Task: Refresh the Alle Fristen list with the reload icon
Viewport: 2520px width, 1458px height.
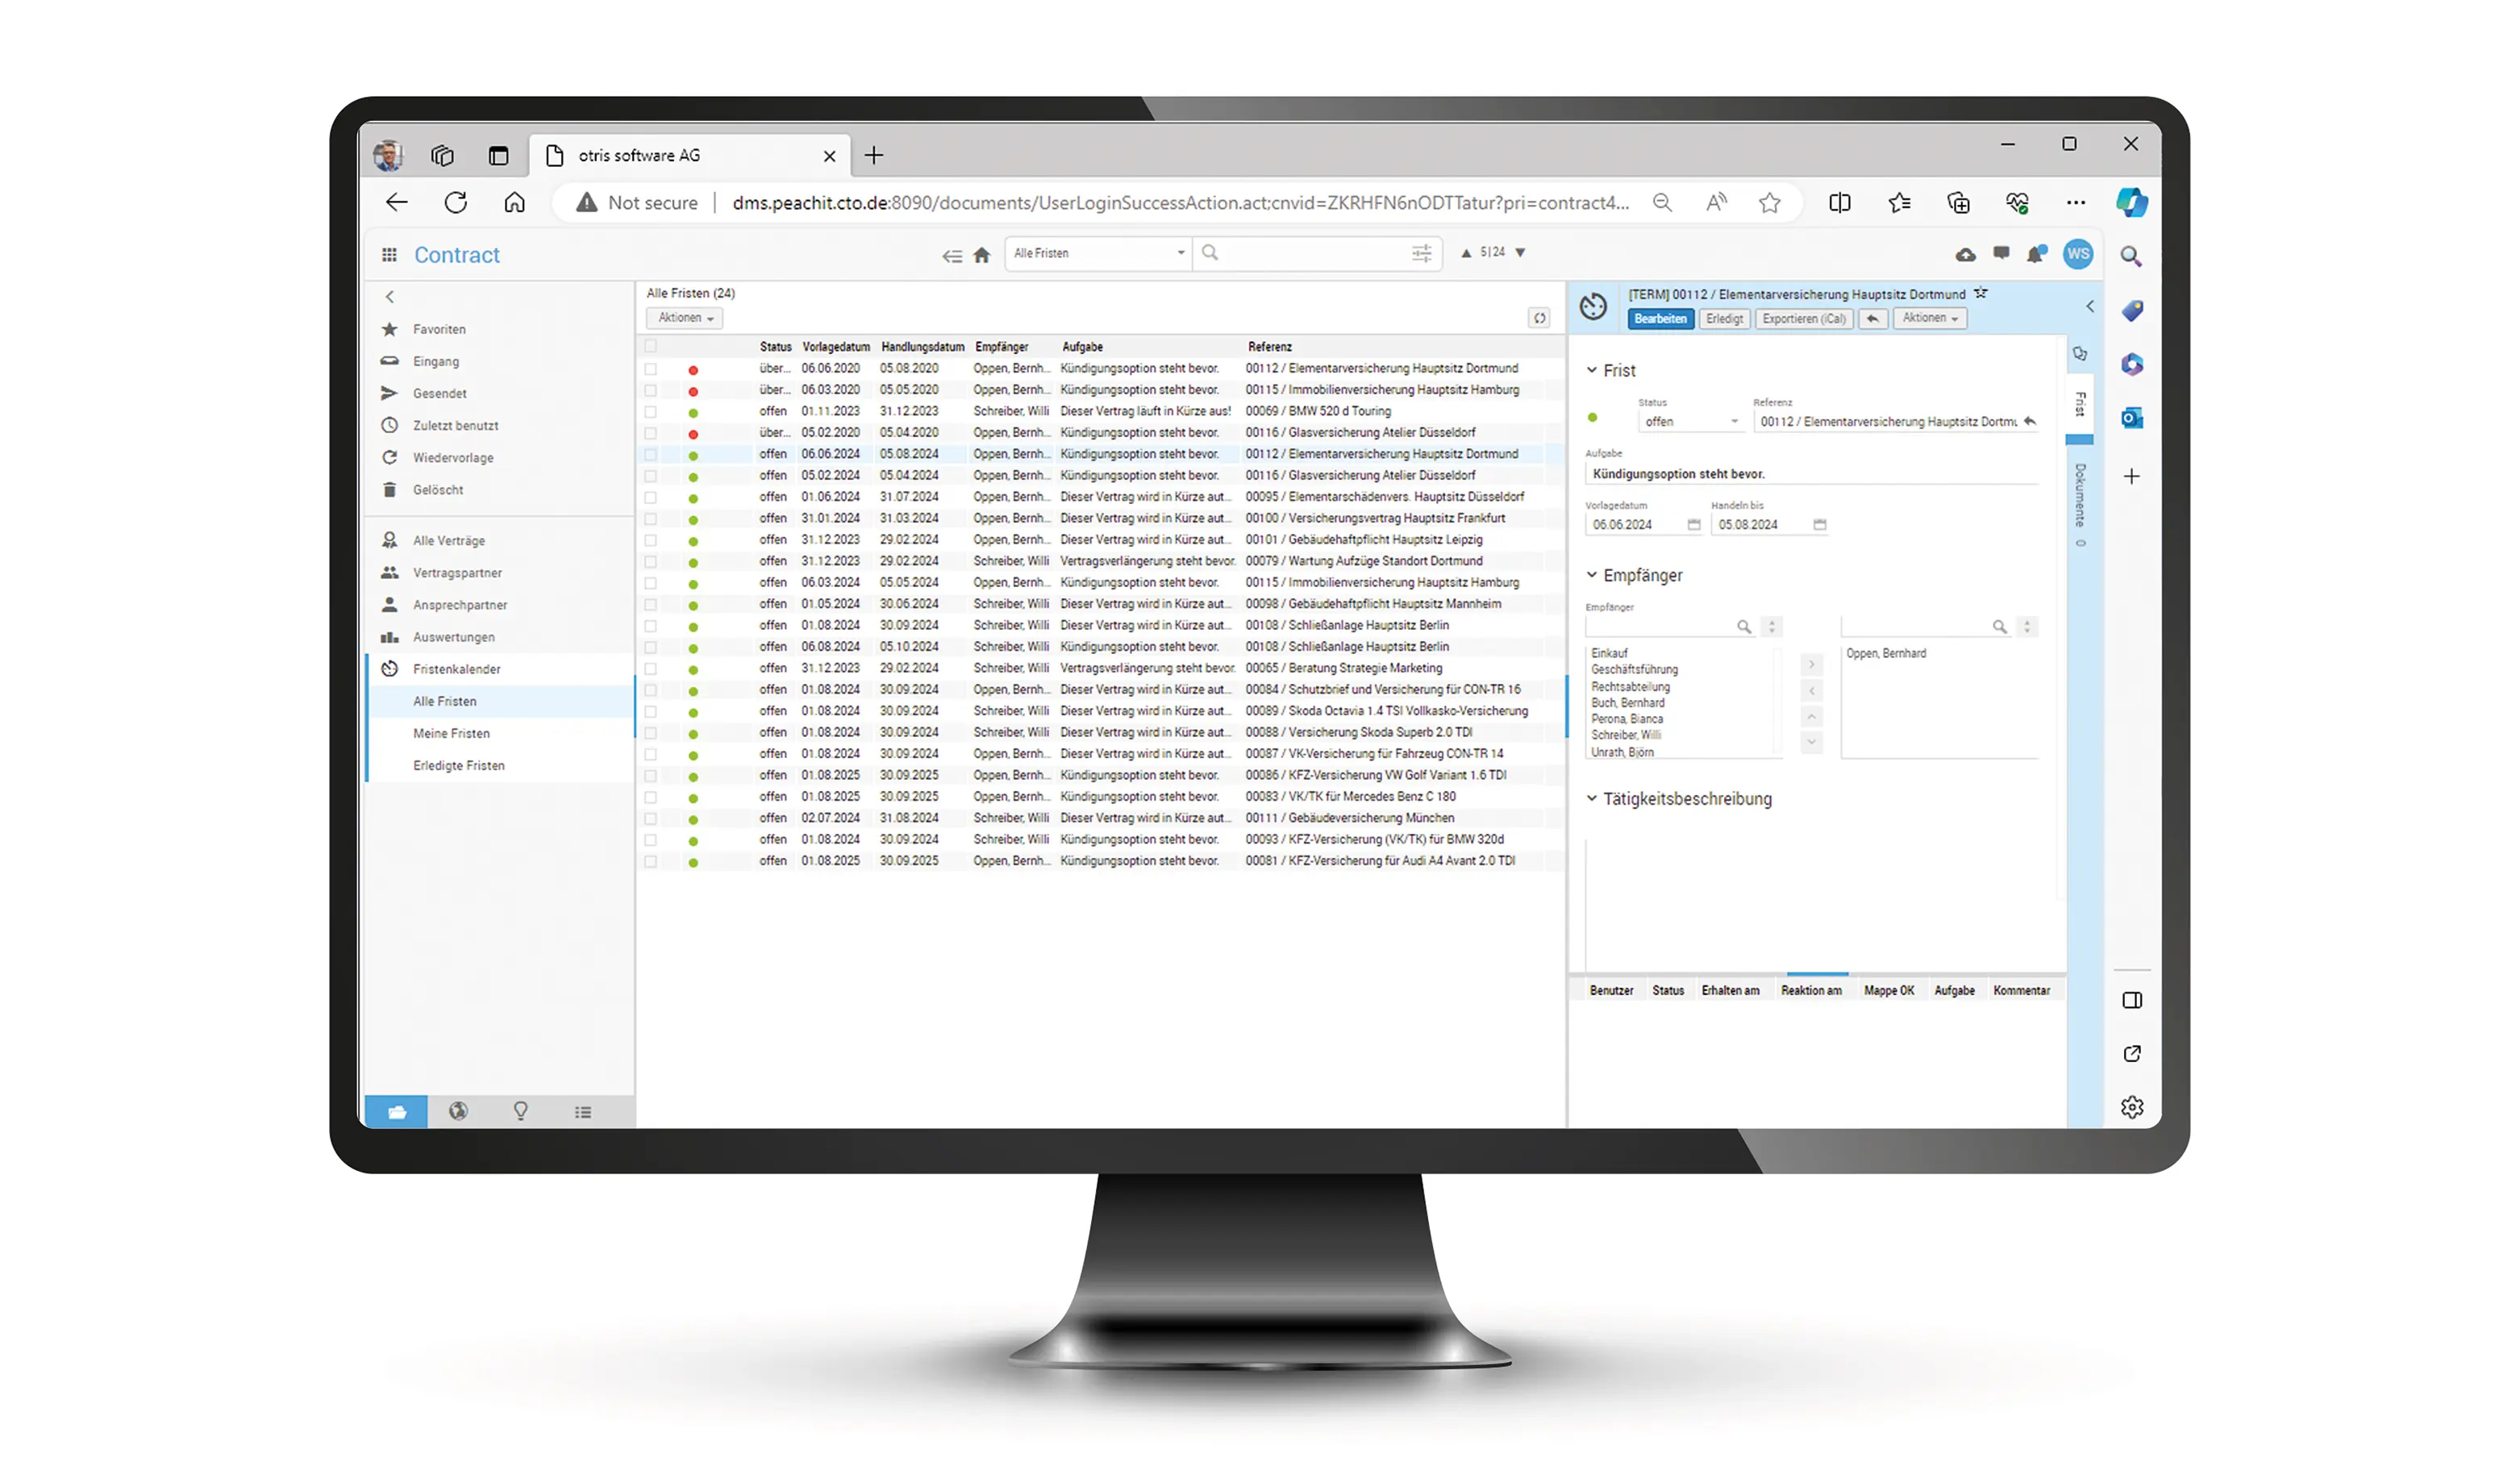Action: tap(1539, 318)
